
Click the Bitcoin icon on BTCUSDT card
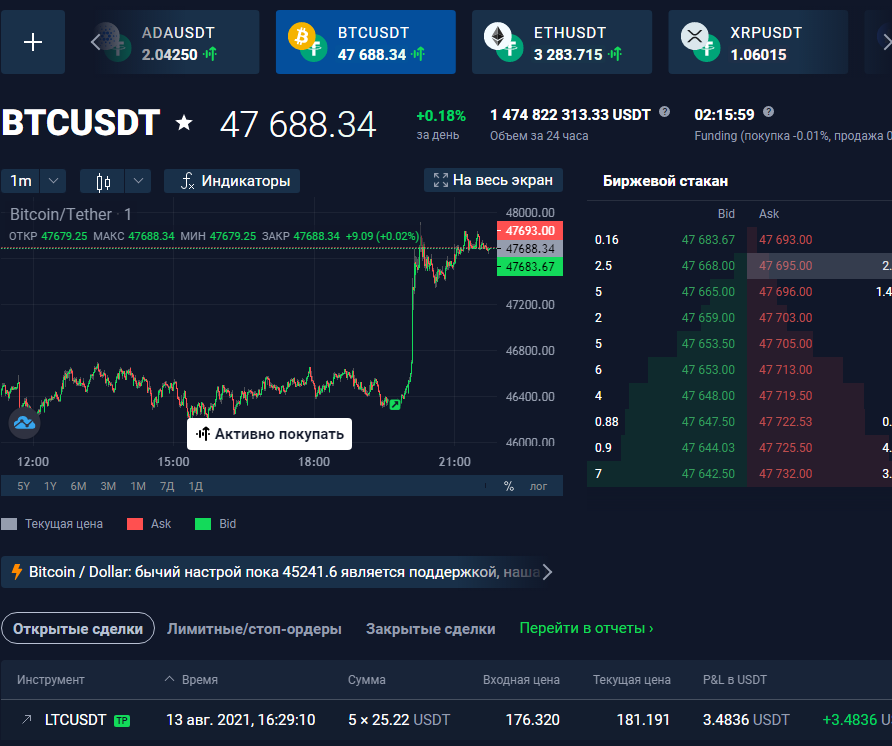point(302,36)
